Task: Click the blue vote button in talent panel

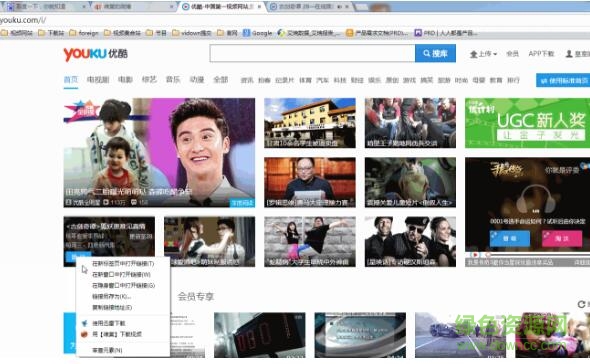Action: [x=510, y=239]
